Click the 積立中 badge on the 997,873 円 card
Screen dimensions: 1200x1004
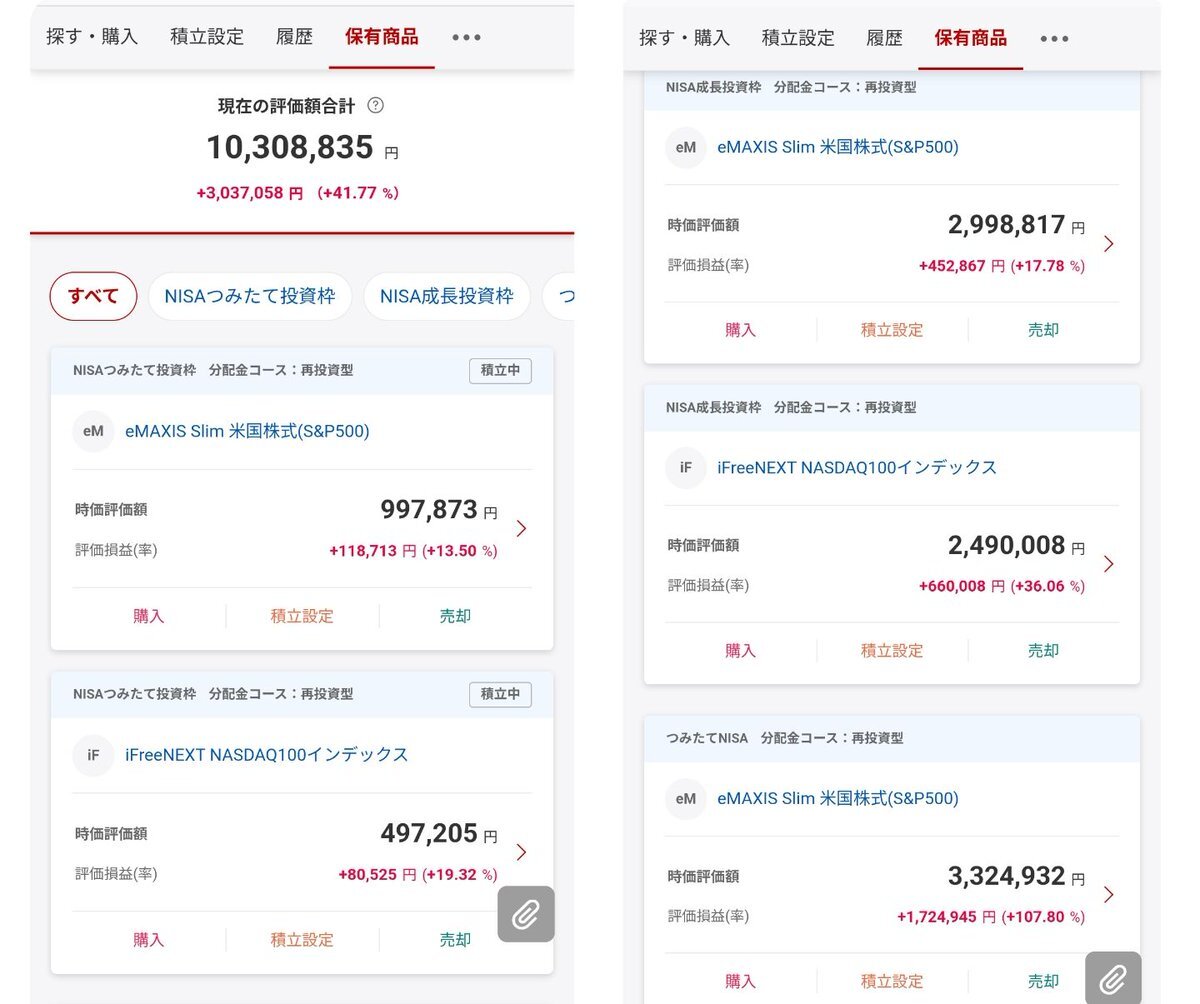pyautogui.click(x=500, y=370)
